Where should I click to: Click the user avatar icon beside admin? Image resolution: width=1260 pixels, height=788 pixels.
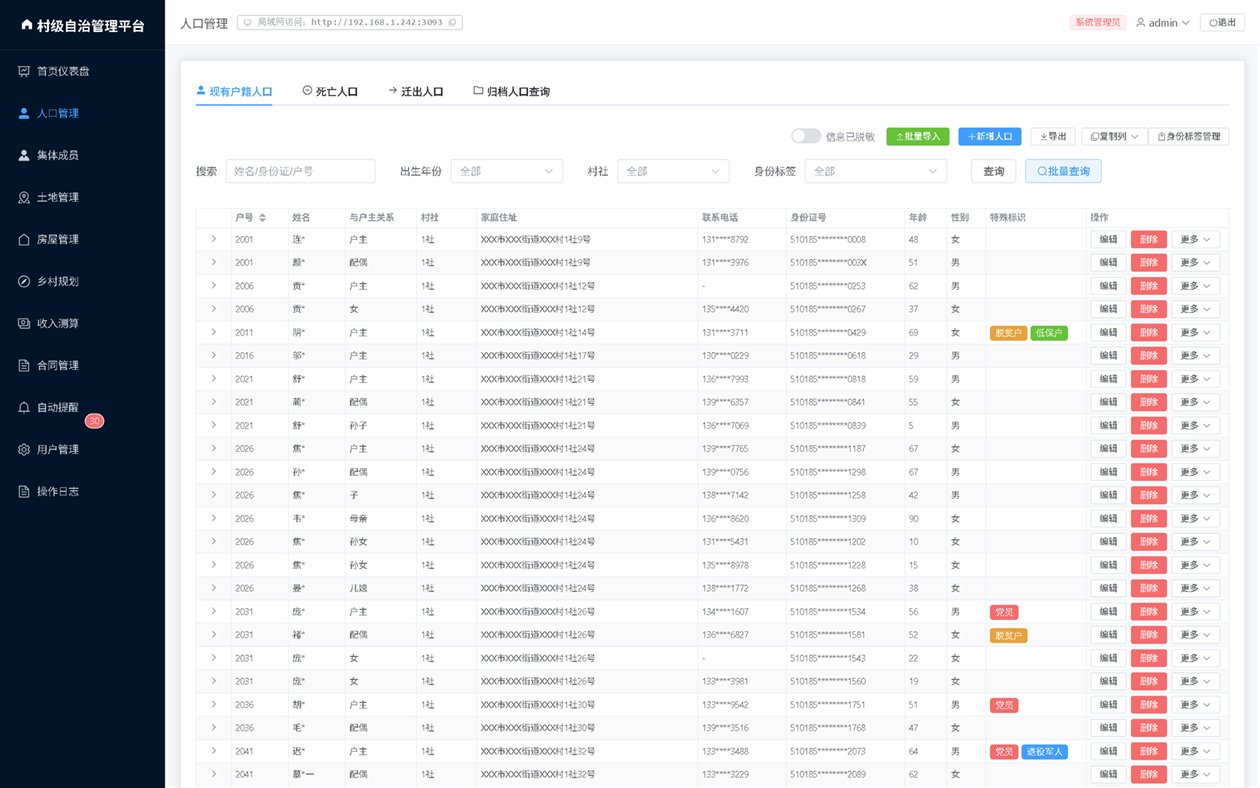(1140, 22)
